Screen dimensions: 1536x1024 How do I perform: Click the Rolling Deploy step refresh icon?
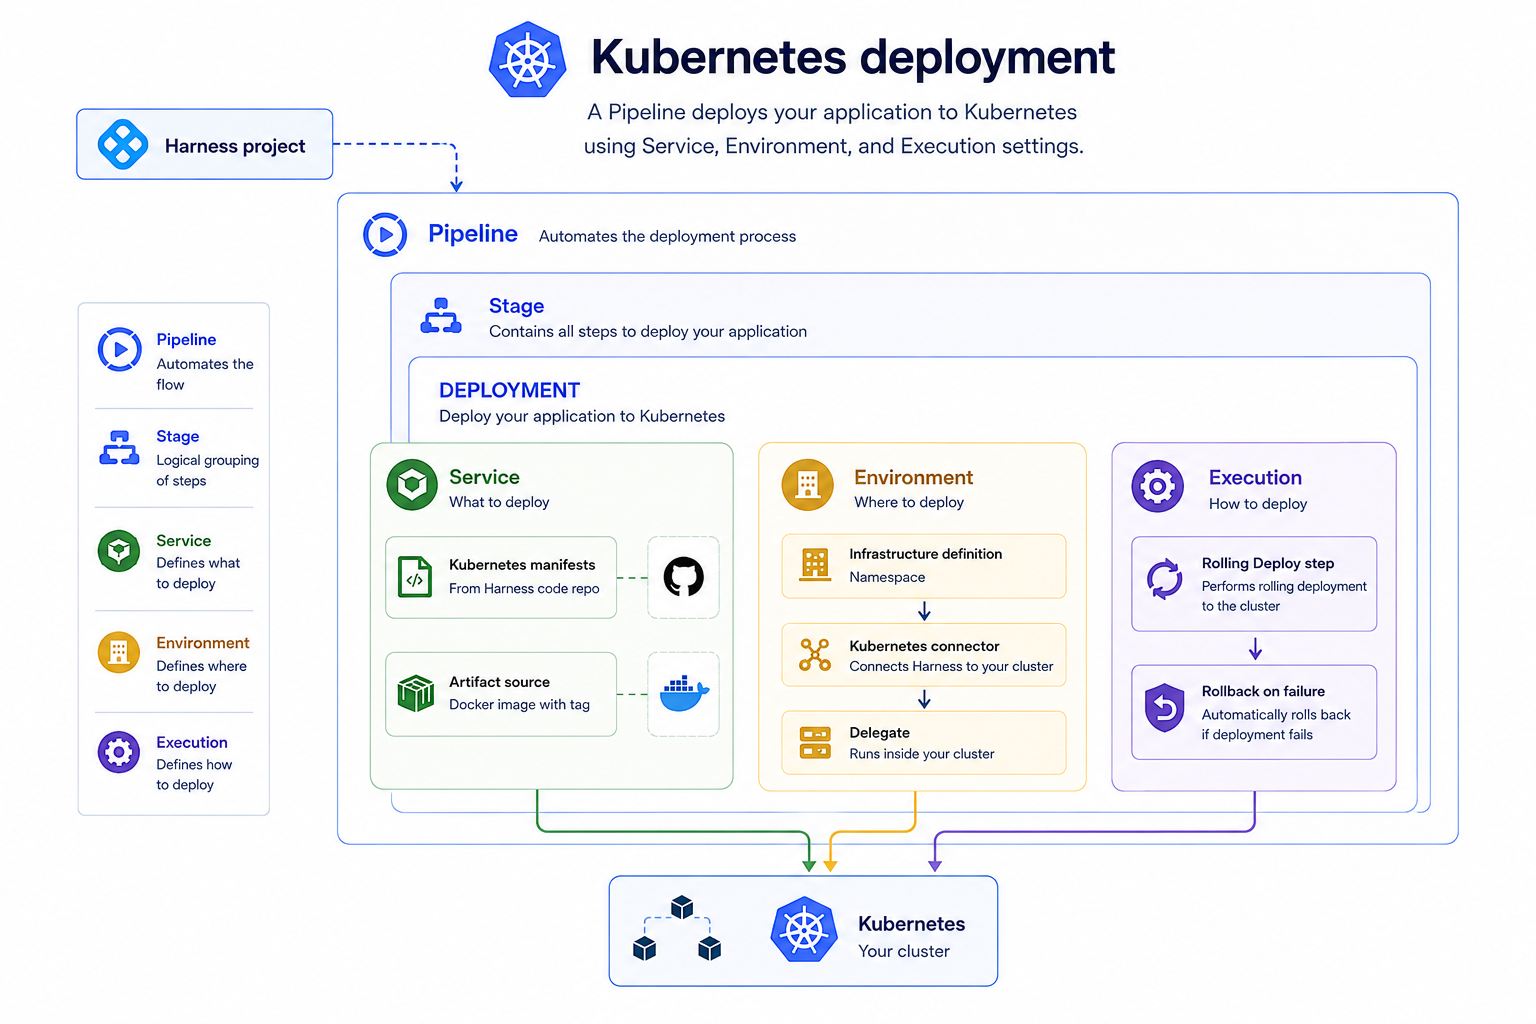click(x=1164, y=579)
